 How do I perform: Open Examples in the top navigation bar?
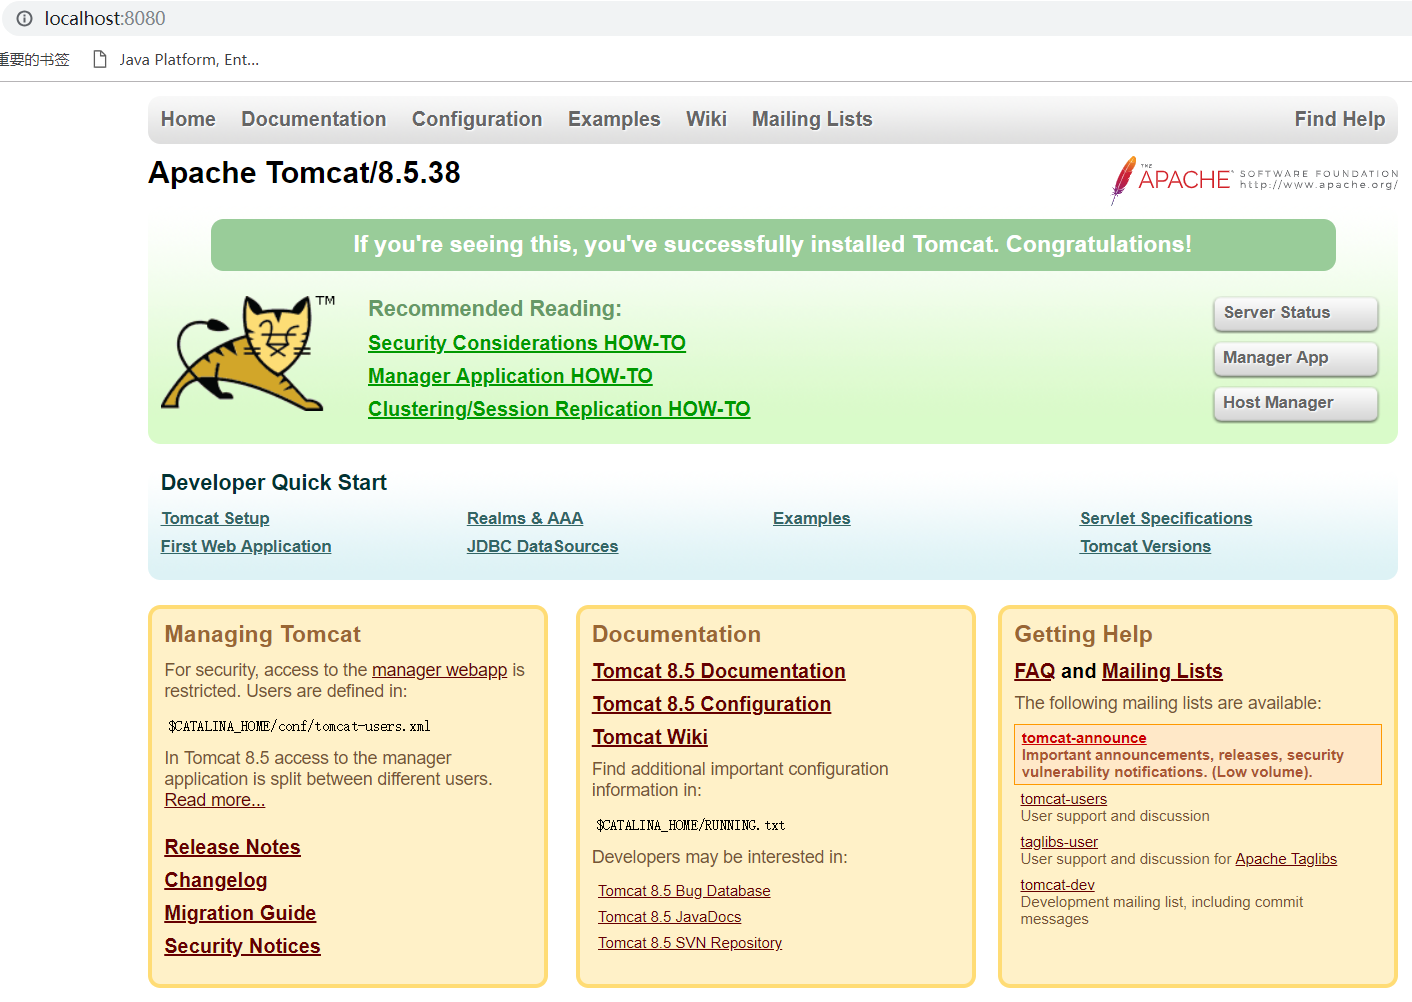click(614, 119)
